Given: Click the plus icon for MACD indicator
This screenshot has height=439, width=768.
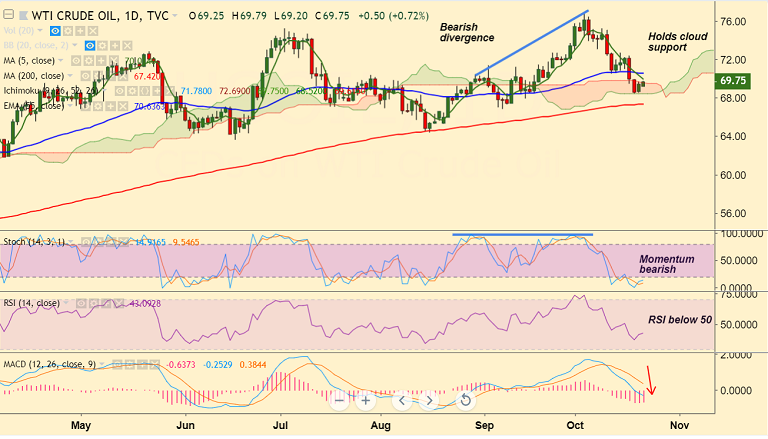Looking at the screenshot, I should [142, 365].
